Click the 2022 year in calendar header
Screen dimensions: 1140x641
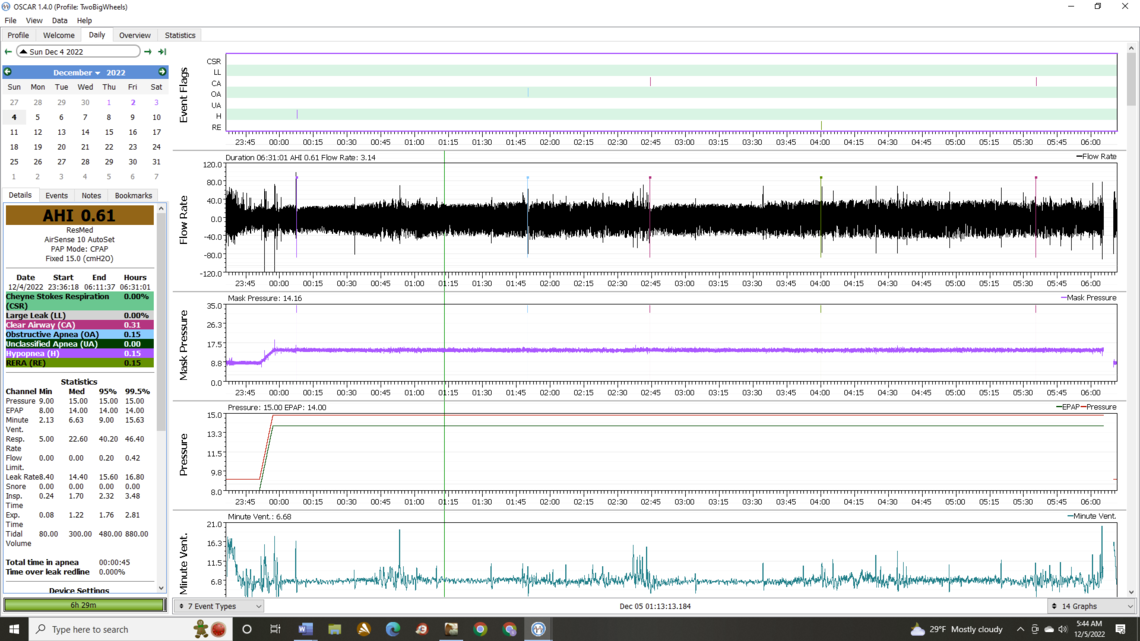116,73
